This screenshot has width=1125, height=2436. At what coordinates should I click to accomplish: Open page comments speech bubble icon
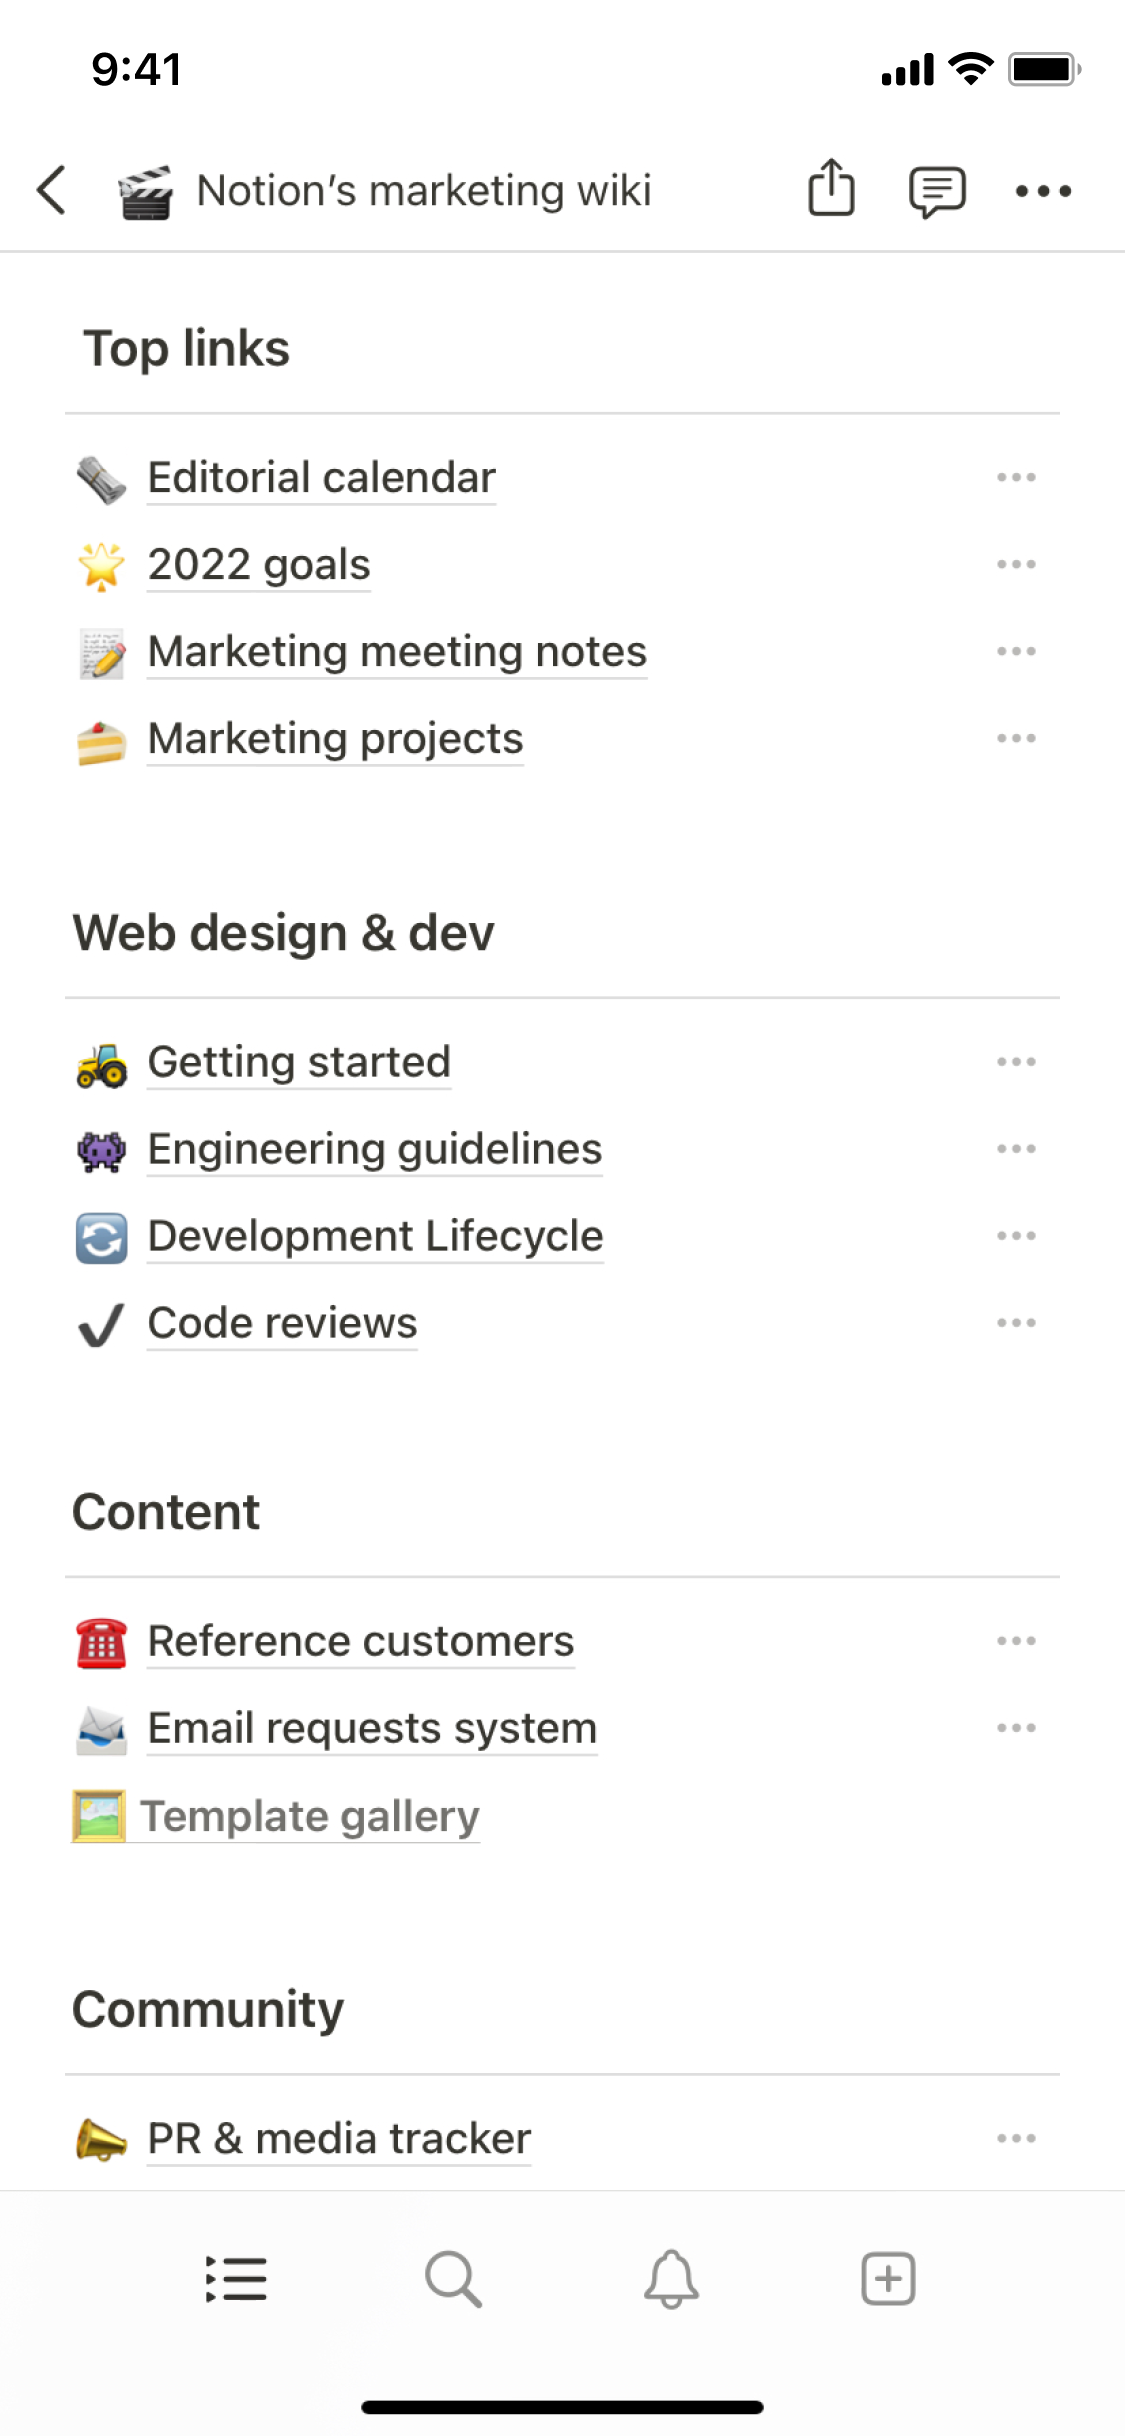pyautogui.click(x=937, y=190)
